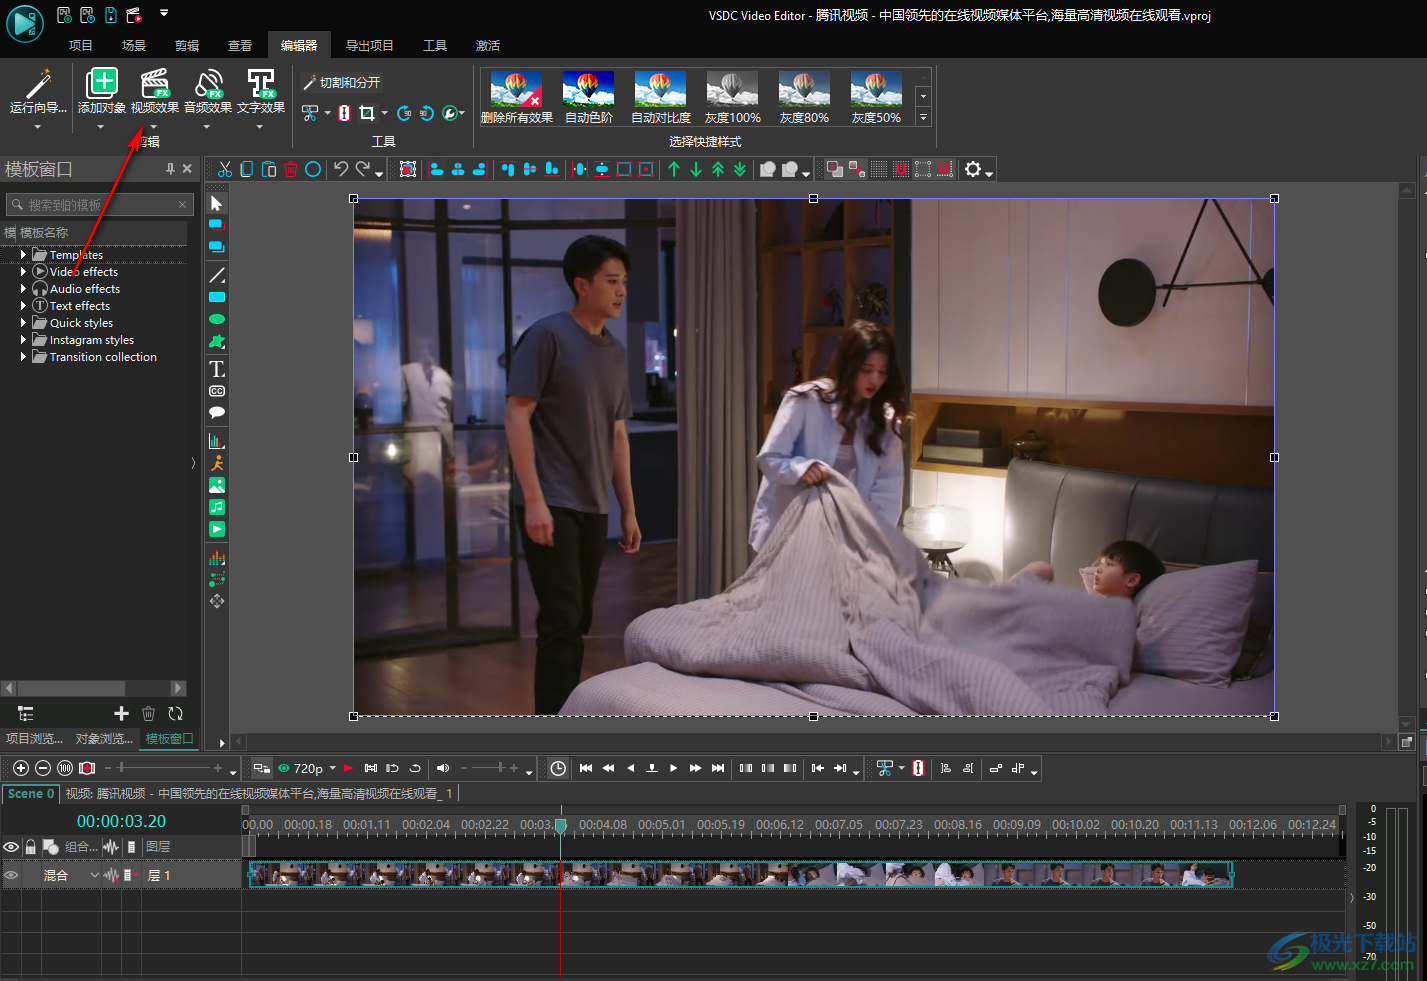Toggle visibility of 层 1 track
1427x981 pixels.
(x=11, y=875)
